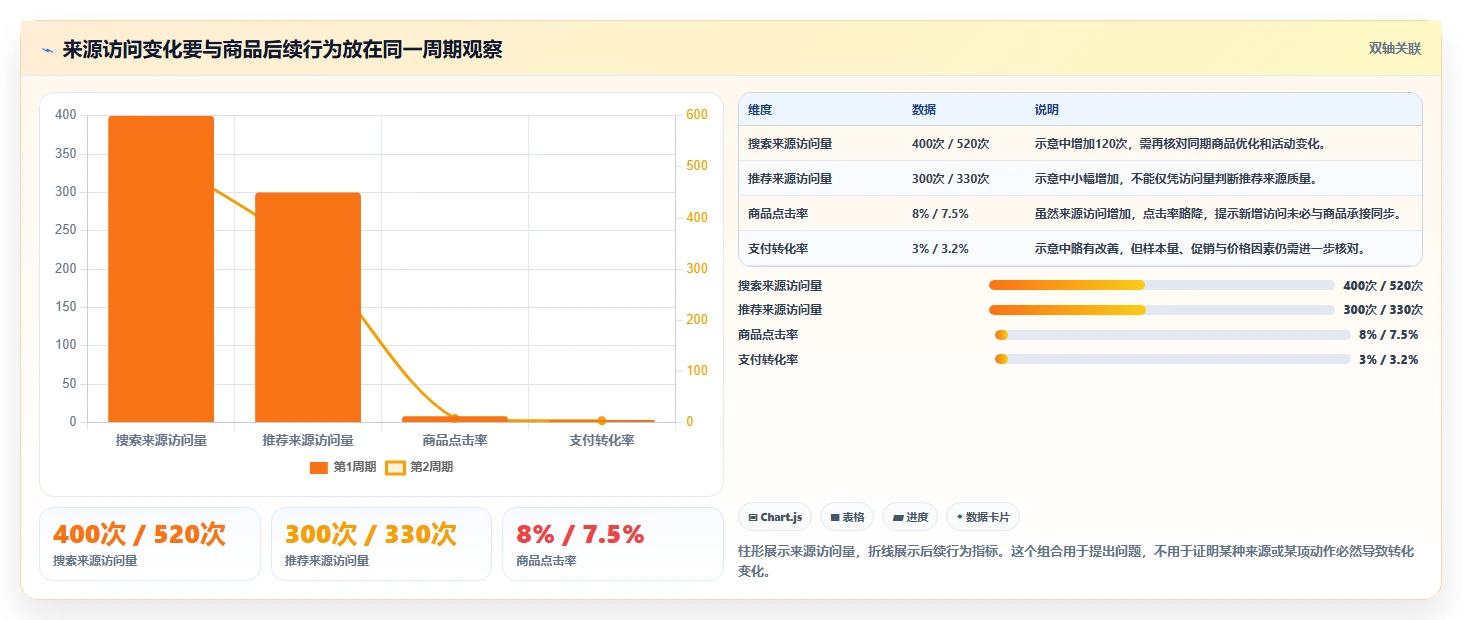Open the 300次 / 330次 stat card
Image resolution: width=1462 pixels, height=620 pixels.
pos(381,544)
